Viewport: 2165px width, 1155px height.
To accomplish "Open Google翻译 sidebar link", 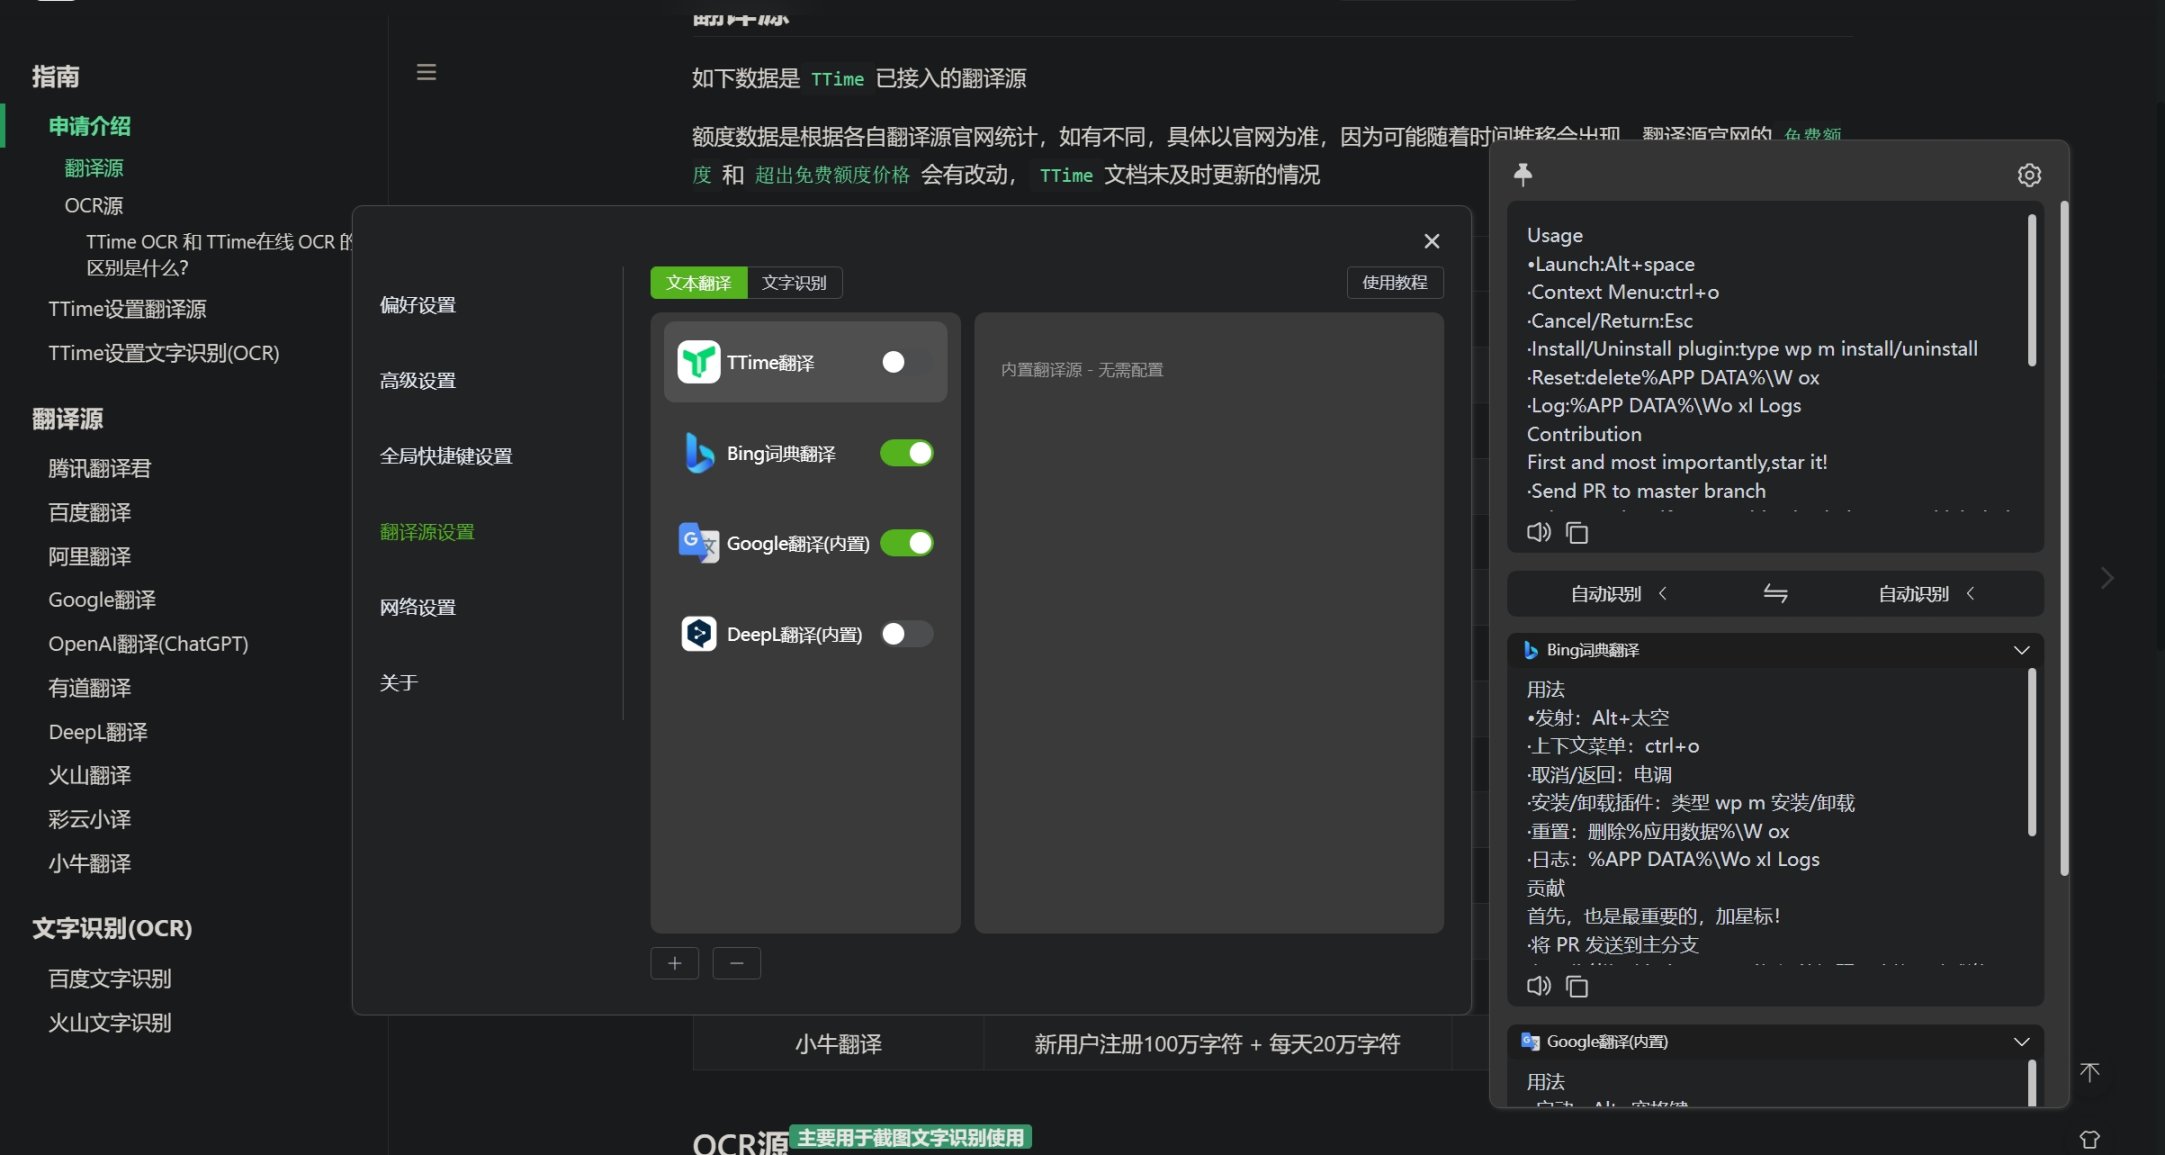I will 102,600.
